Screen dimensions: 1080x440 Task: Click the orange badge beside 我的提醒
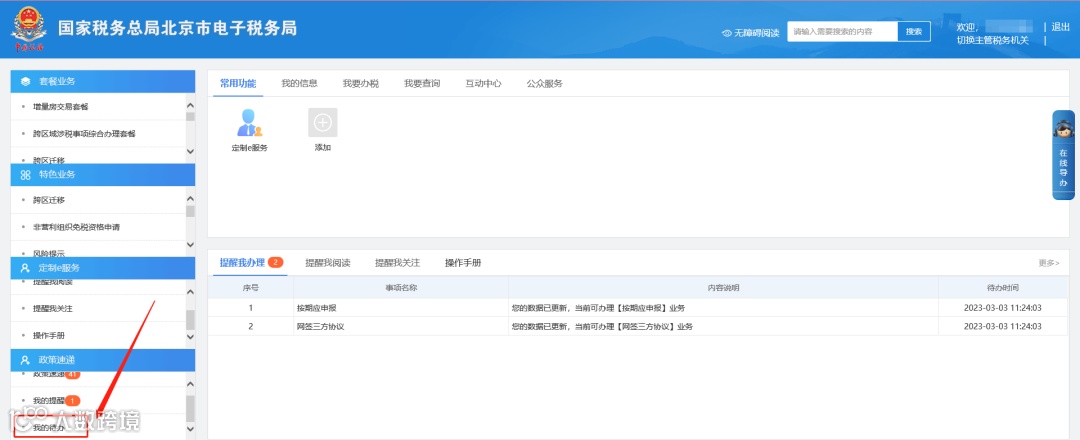click(x=73, y=400)
